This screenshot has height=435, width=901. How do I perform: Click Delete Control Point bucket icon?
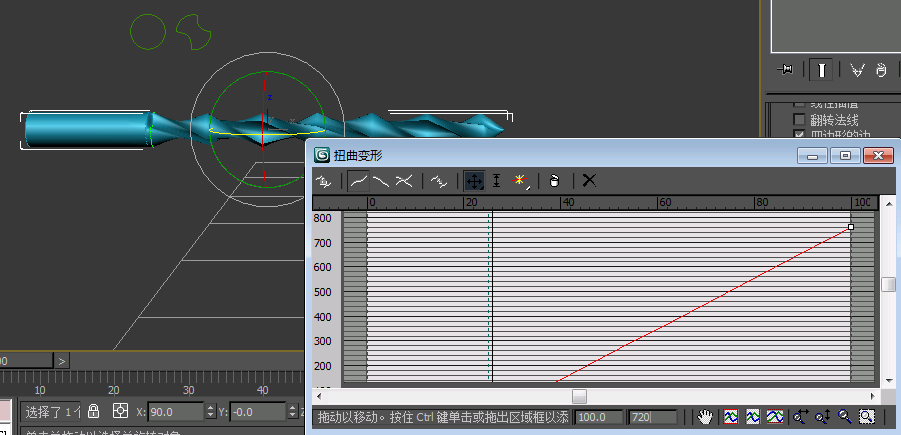(554, 181)
